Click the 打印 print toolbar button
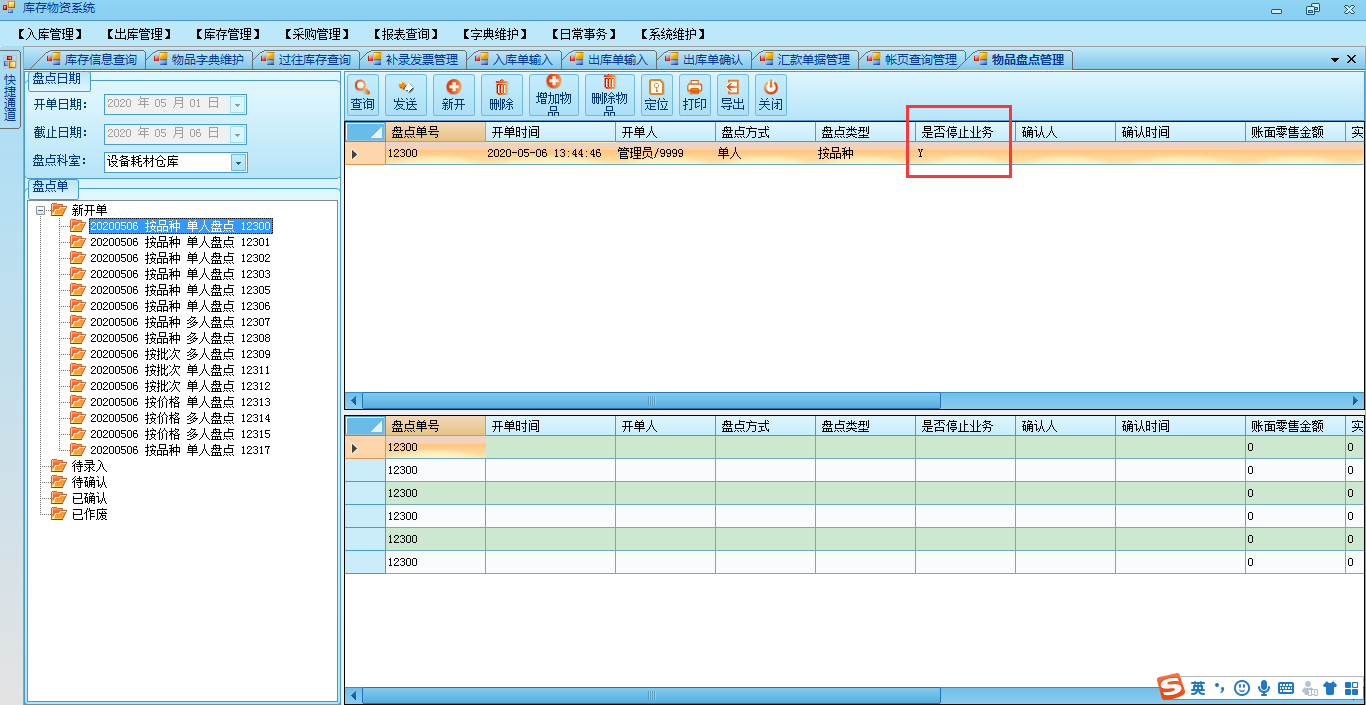 click(694, 95)
